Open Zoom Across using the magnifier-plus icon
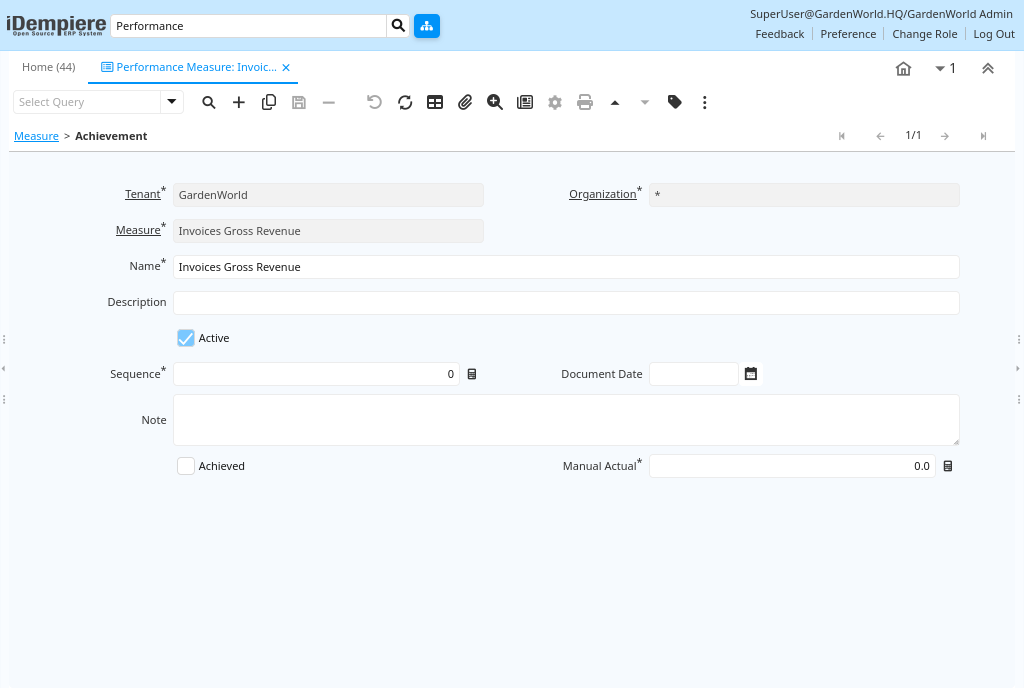Viewport: 1024px width, 688px height. click(x=495, y=102)
